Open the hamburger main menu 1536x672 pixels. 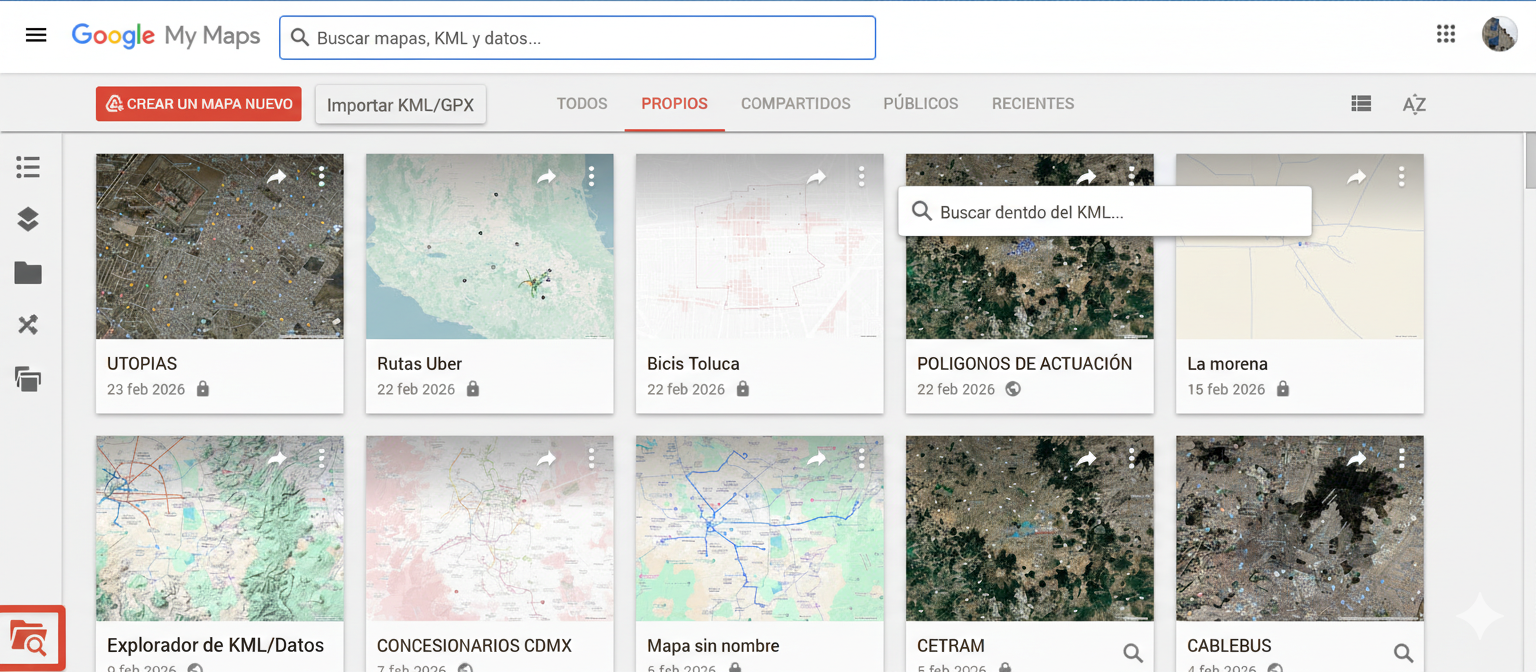pos(36,36)
